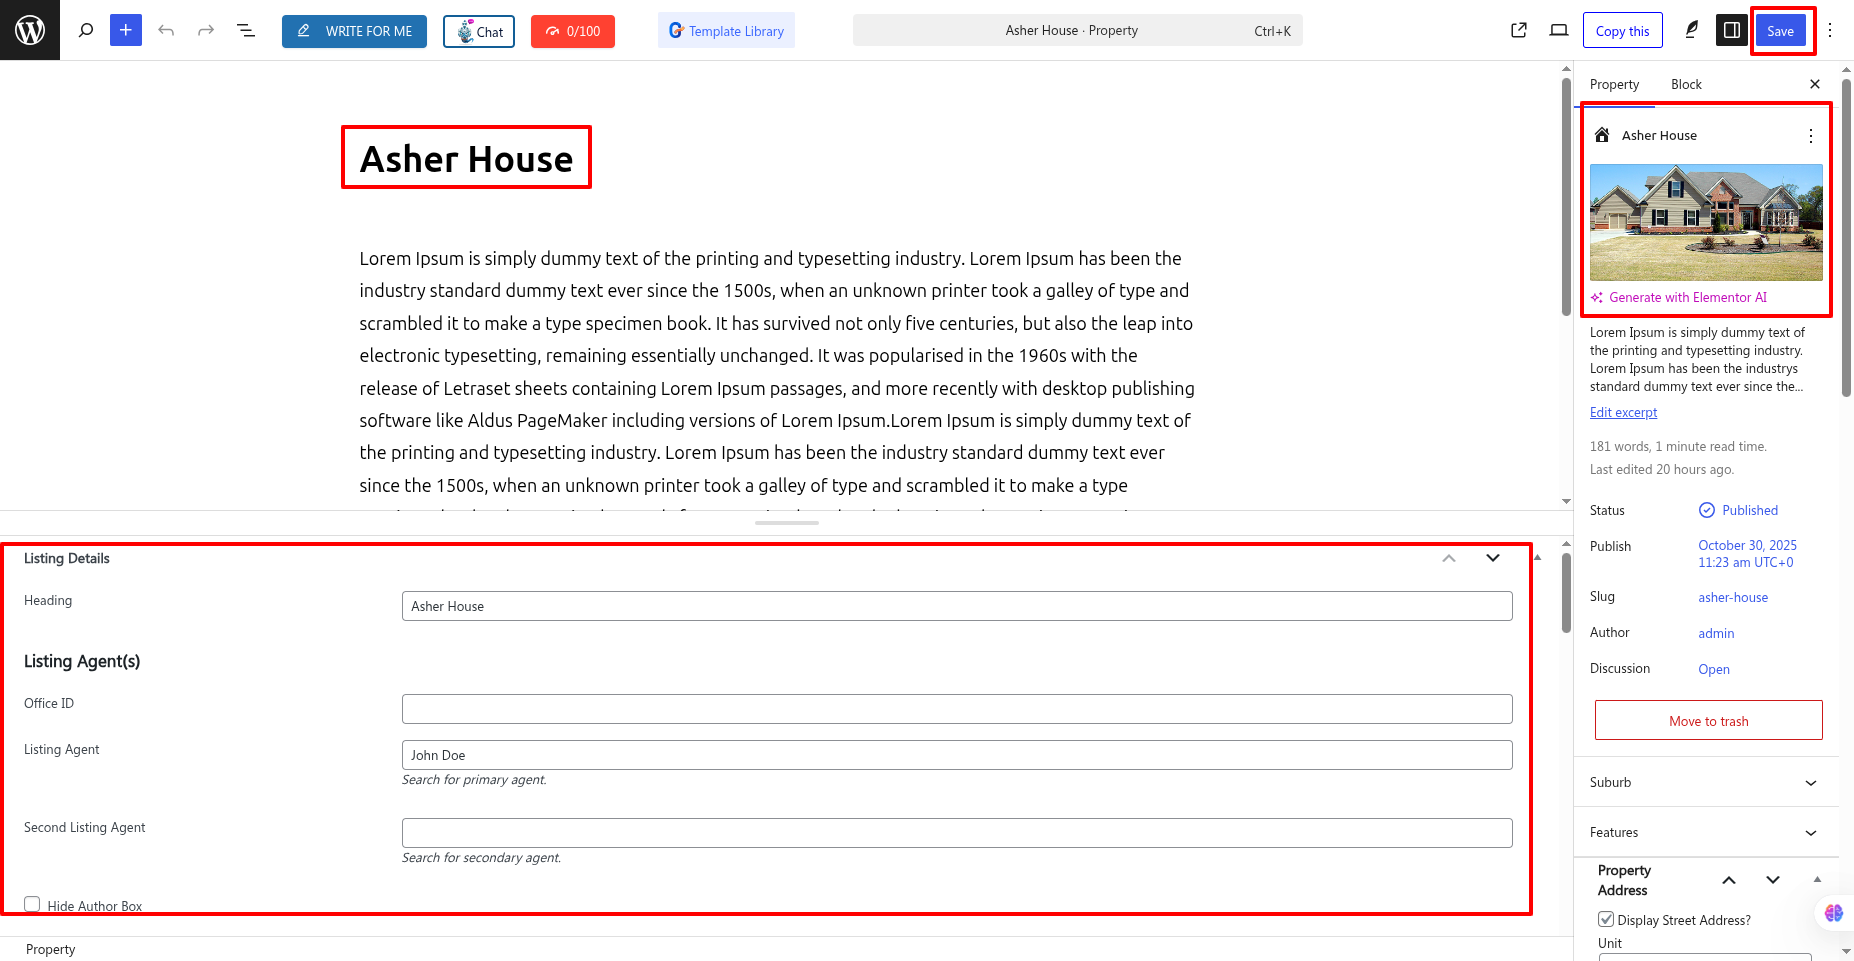This screenshot has height=961, width=1854.
Task: Open the block inserter plus button
Action: [125, 30]
